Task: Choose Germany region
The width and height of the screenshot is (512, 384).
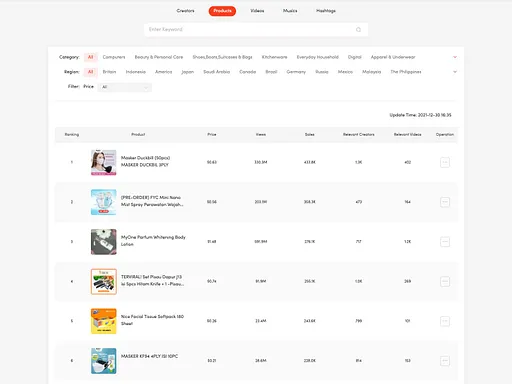Action: click(x=296, y=72)
